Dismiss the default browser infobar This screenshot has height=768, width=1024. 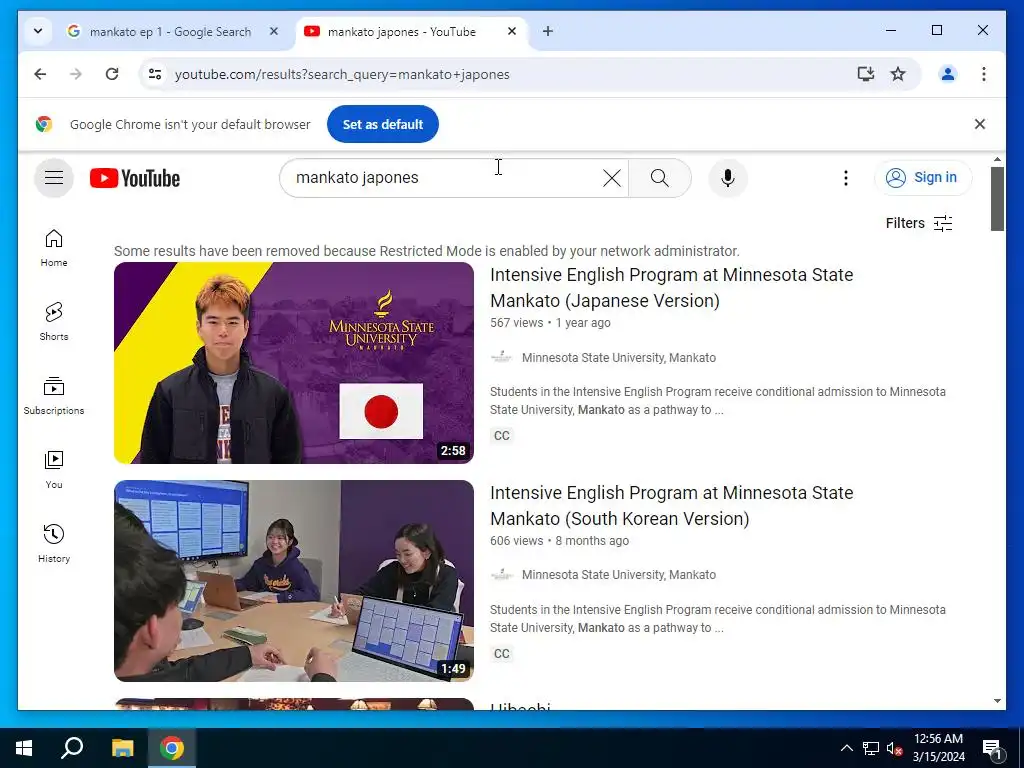[x=980, y=124]
